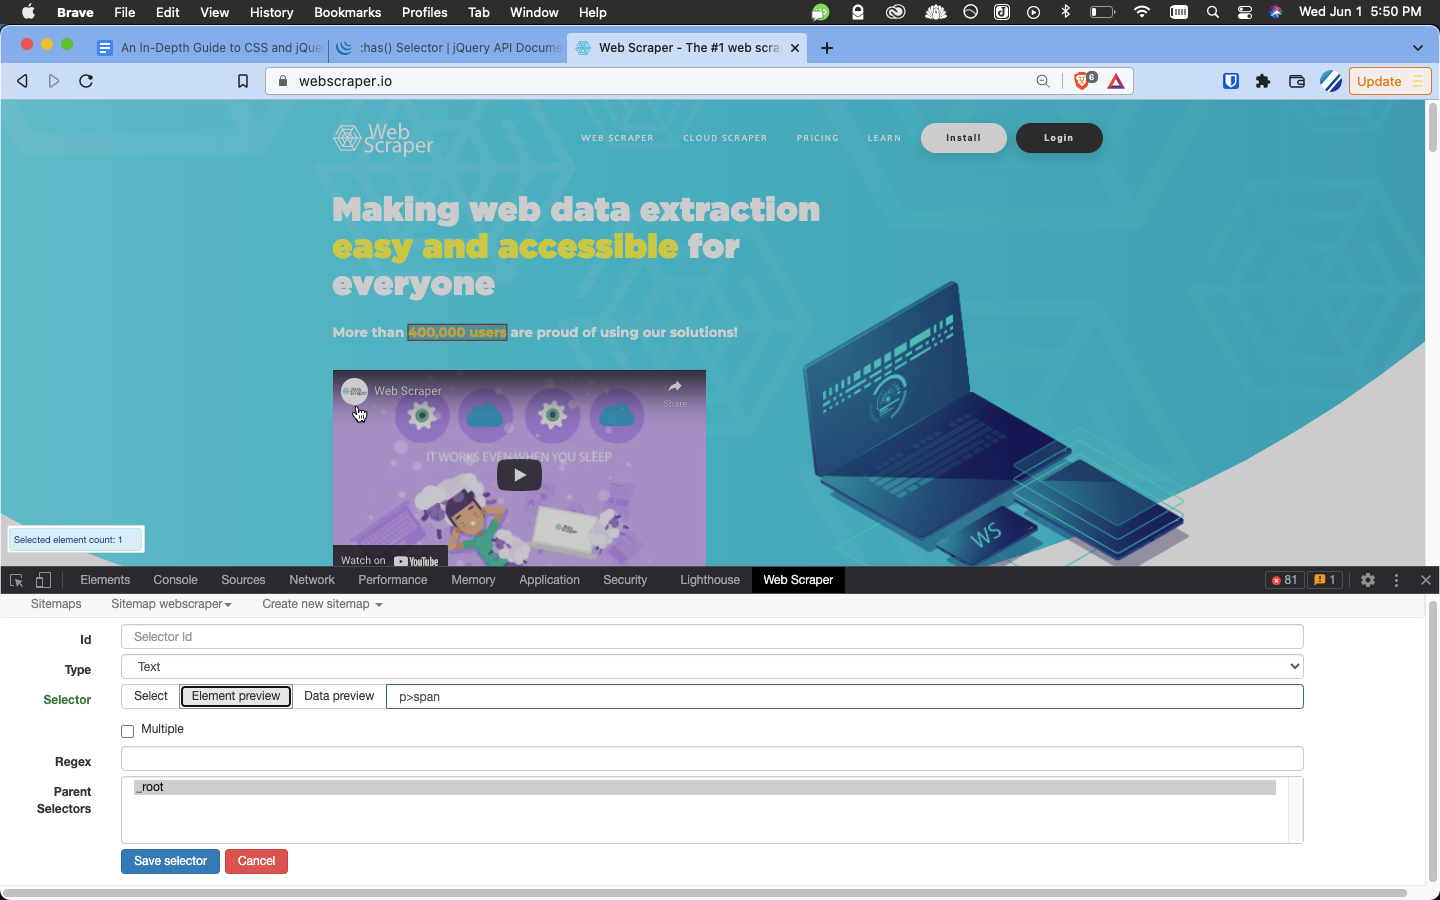Viewport: 1440px width, 900px height.
Task: Switch to the Network DevTools tab
Action: pos(312,580)
